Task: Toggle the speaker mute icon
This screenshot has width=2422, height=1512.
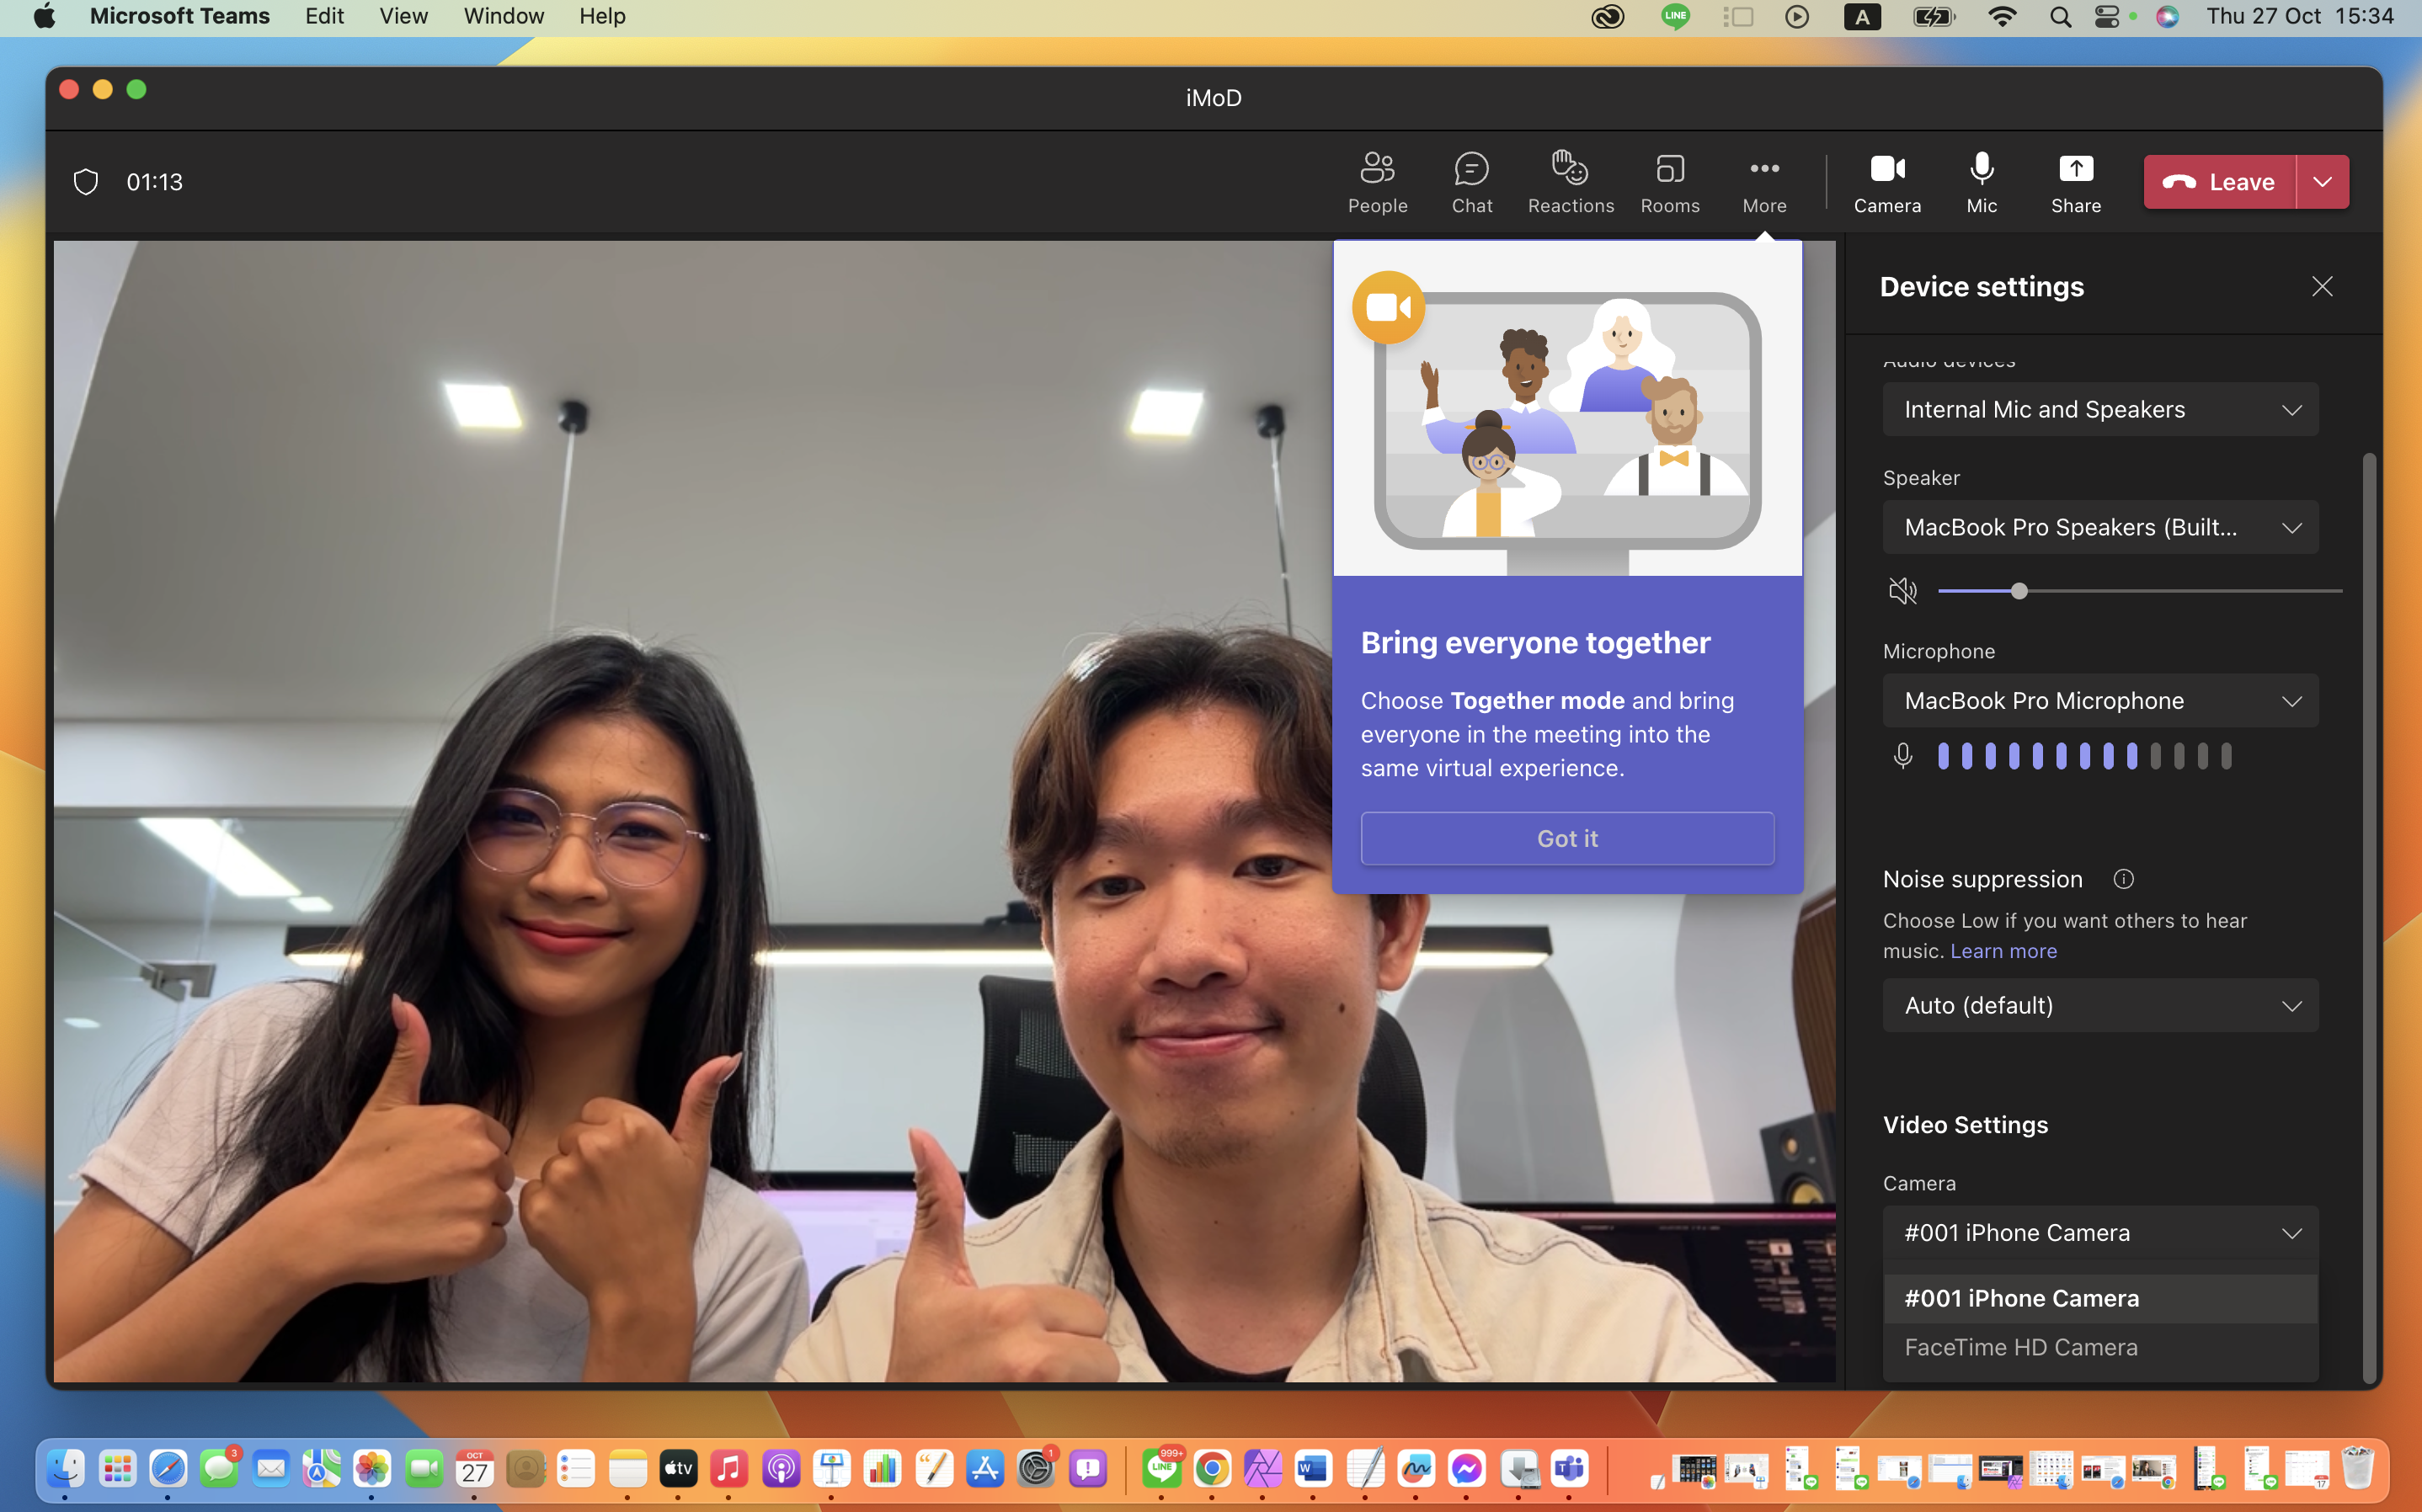Action: (1902, 591)
